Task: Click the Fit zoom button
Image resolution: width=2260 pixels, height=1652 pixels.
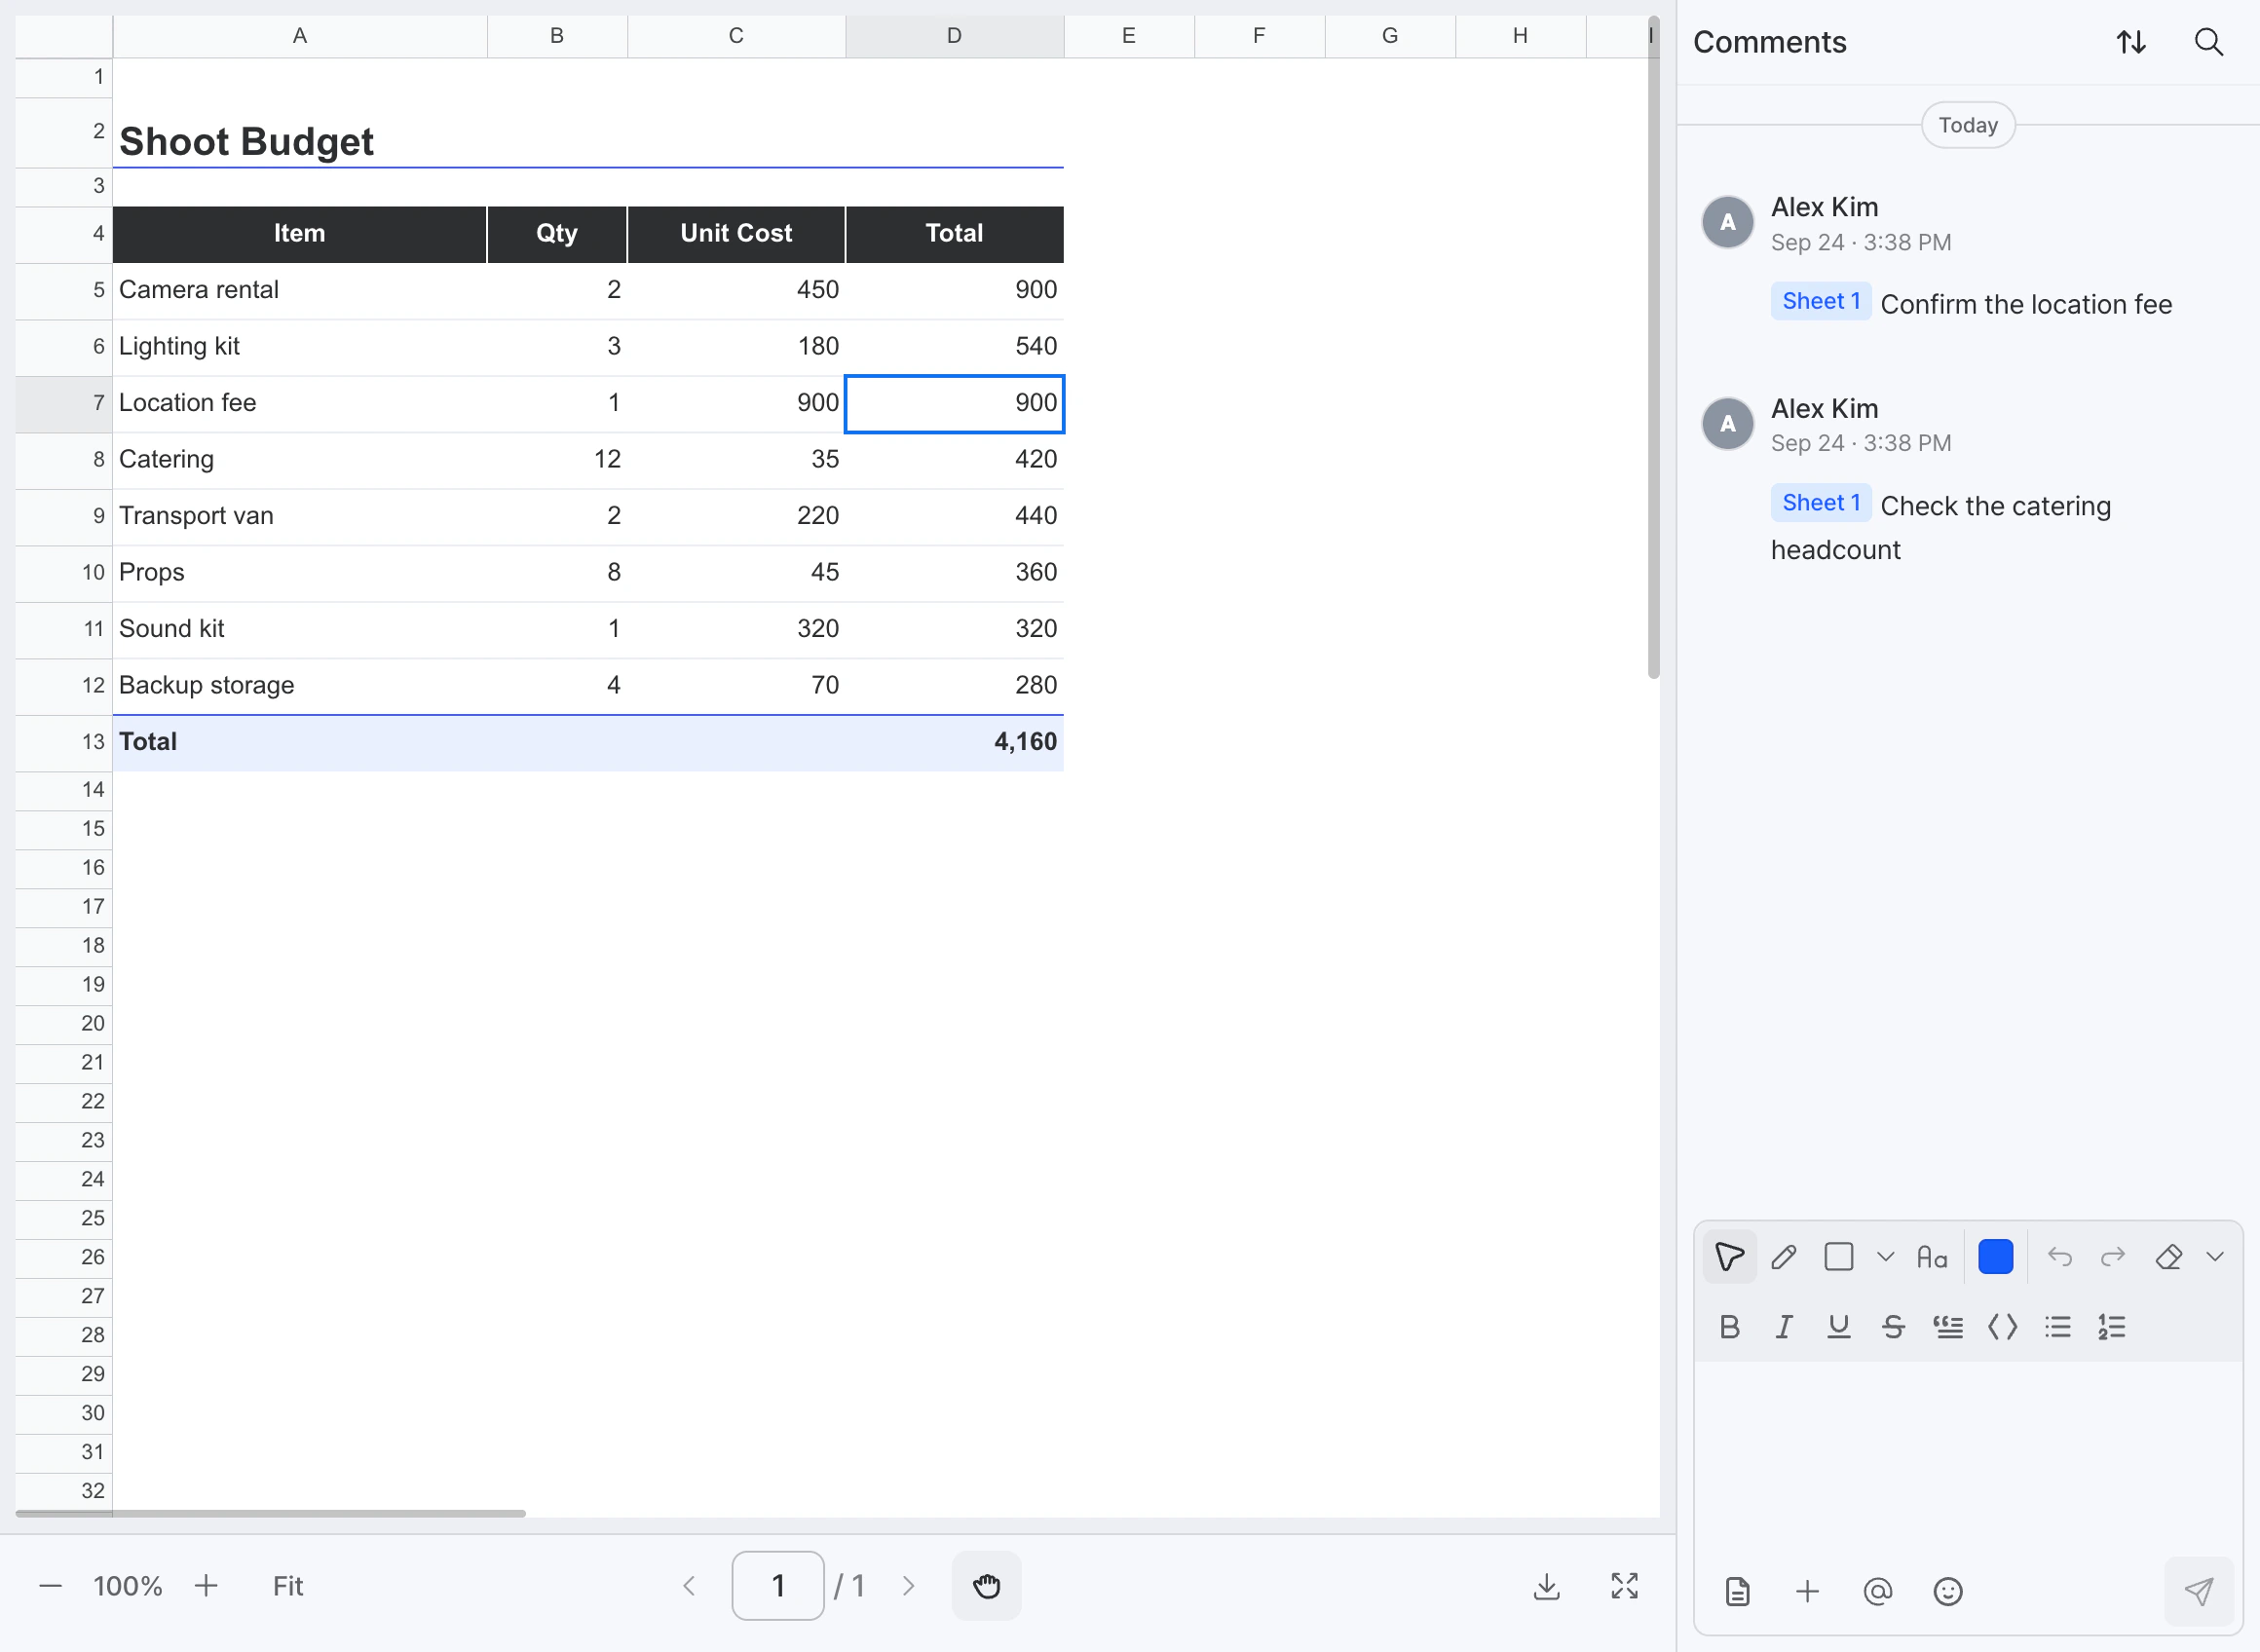Action: pyautogui.click(x=288, y=1586)
